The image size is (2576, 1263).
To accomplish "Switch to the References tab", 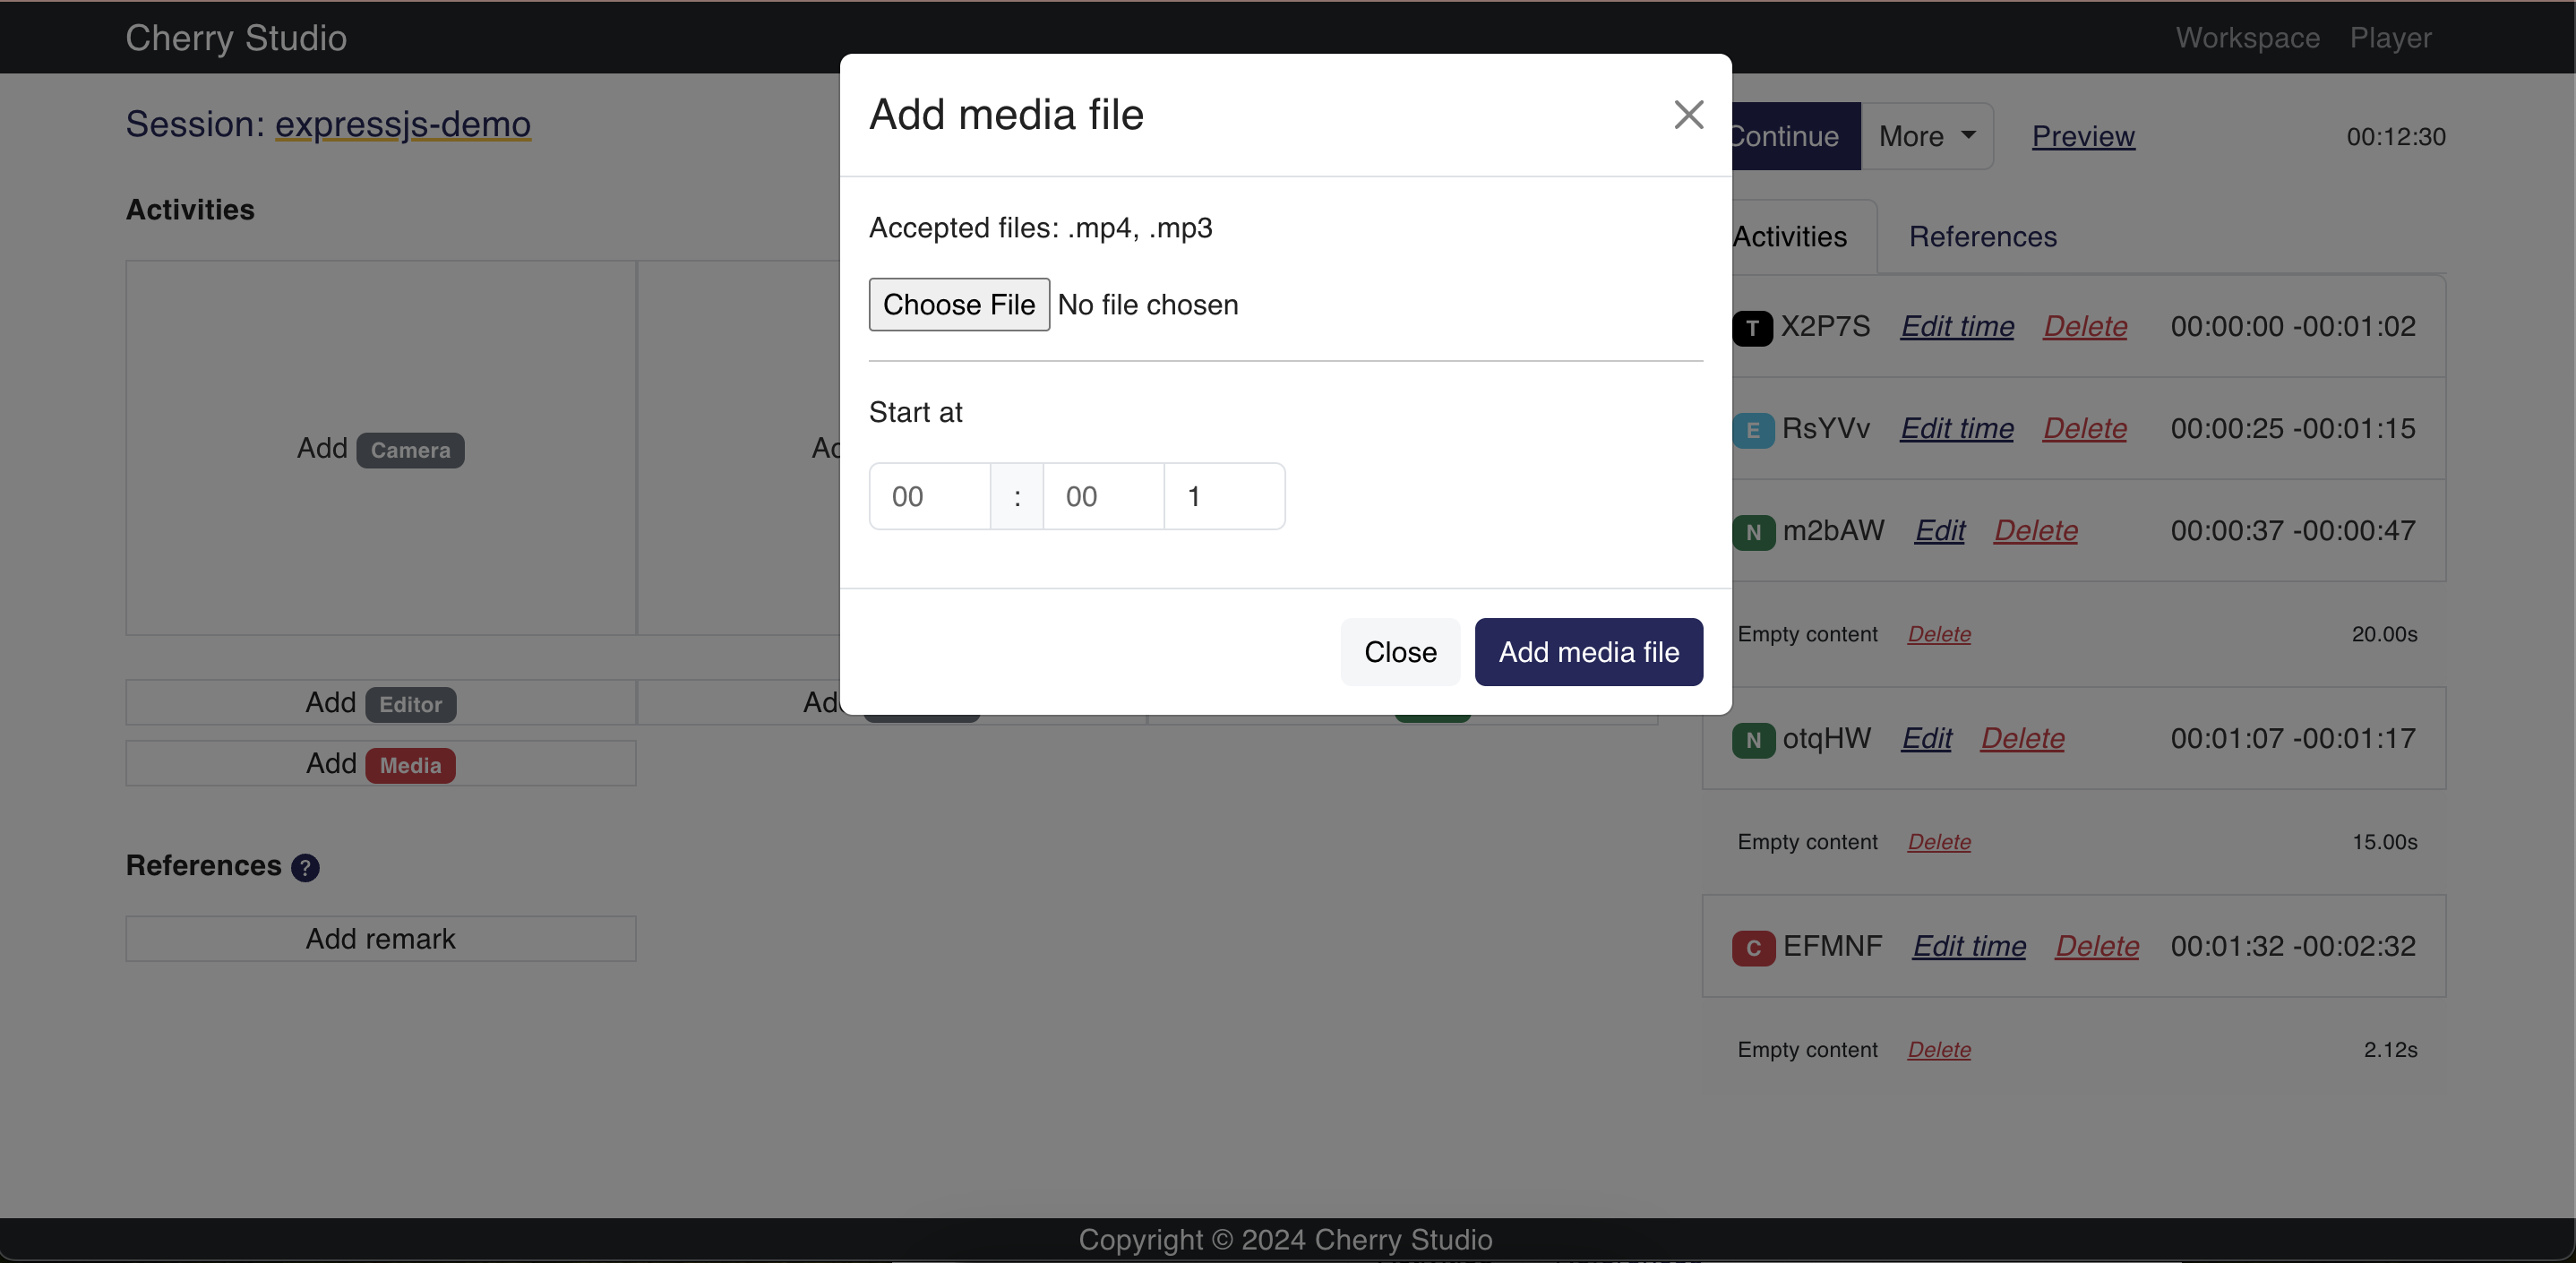I will [1982, 237].
